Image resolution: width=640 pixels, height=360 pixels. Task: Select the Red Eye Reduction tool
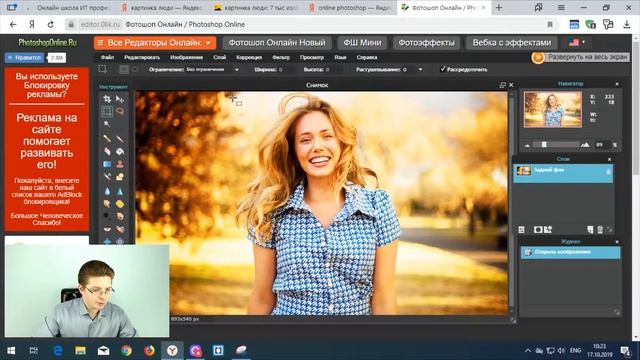pyautogui.click(x=107, y=229)
